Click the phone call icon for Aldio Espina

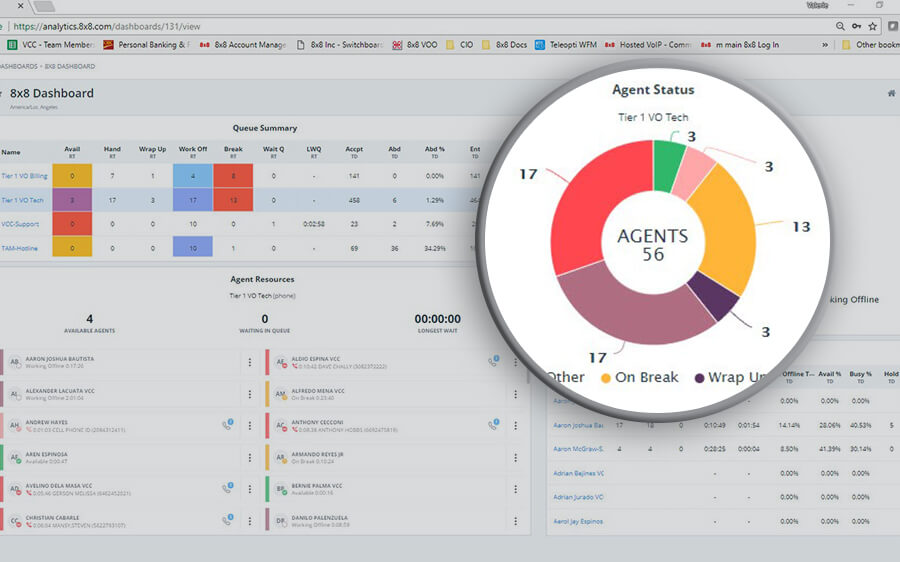tap(494, 361)
